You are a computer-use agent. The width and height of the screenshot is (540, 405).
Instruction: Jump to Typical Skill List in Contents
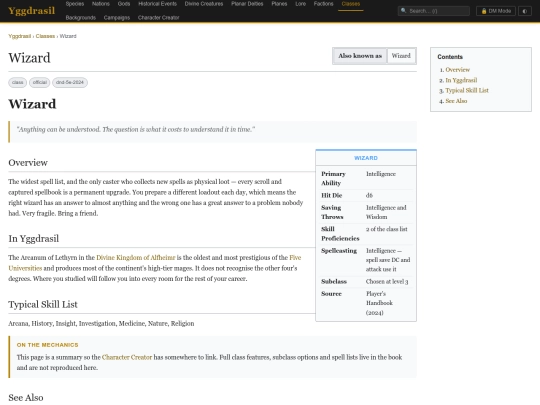pos(467,91)
